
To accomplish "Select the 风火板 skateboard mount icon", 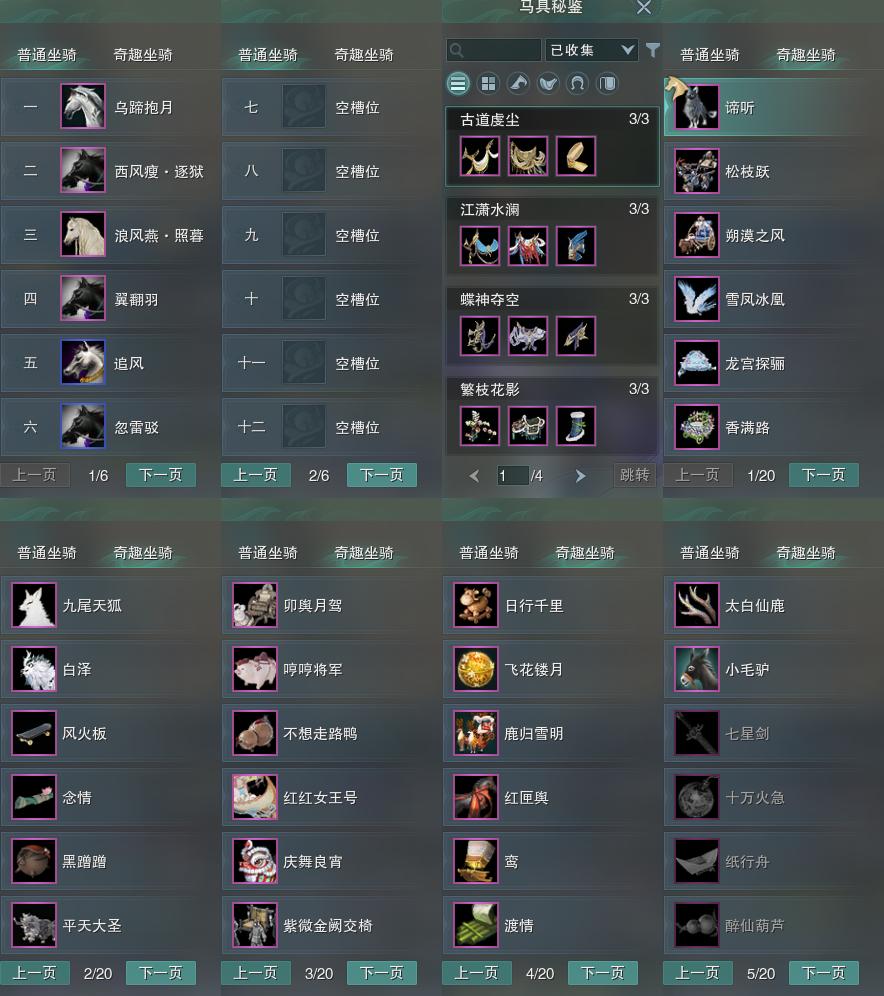I will (x=34, y=733).
